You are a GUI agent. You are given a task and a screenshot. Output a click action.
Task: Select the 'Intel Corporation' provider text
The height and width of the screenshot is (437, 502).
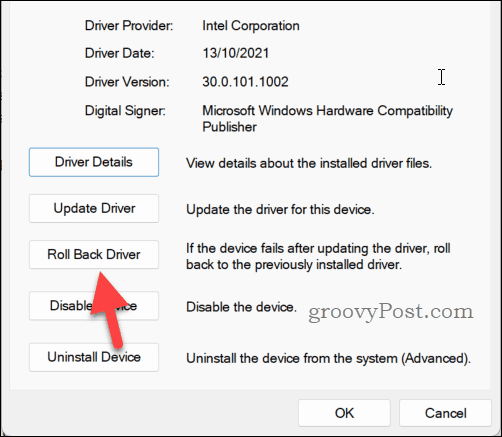tap(251, 26)
